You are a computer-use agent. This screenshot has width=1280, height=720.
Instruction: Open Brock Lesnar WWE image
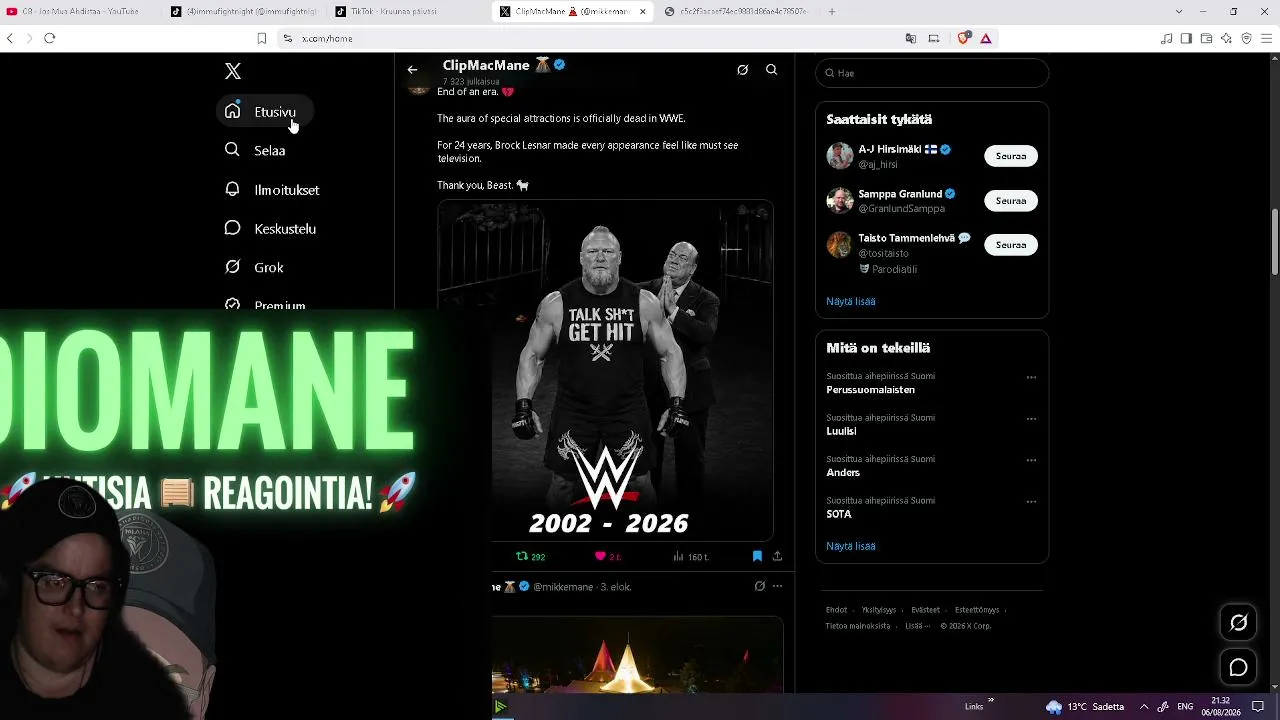pyautogui.click(x=605, y=371)
